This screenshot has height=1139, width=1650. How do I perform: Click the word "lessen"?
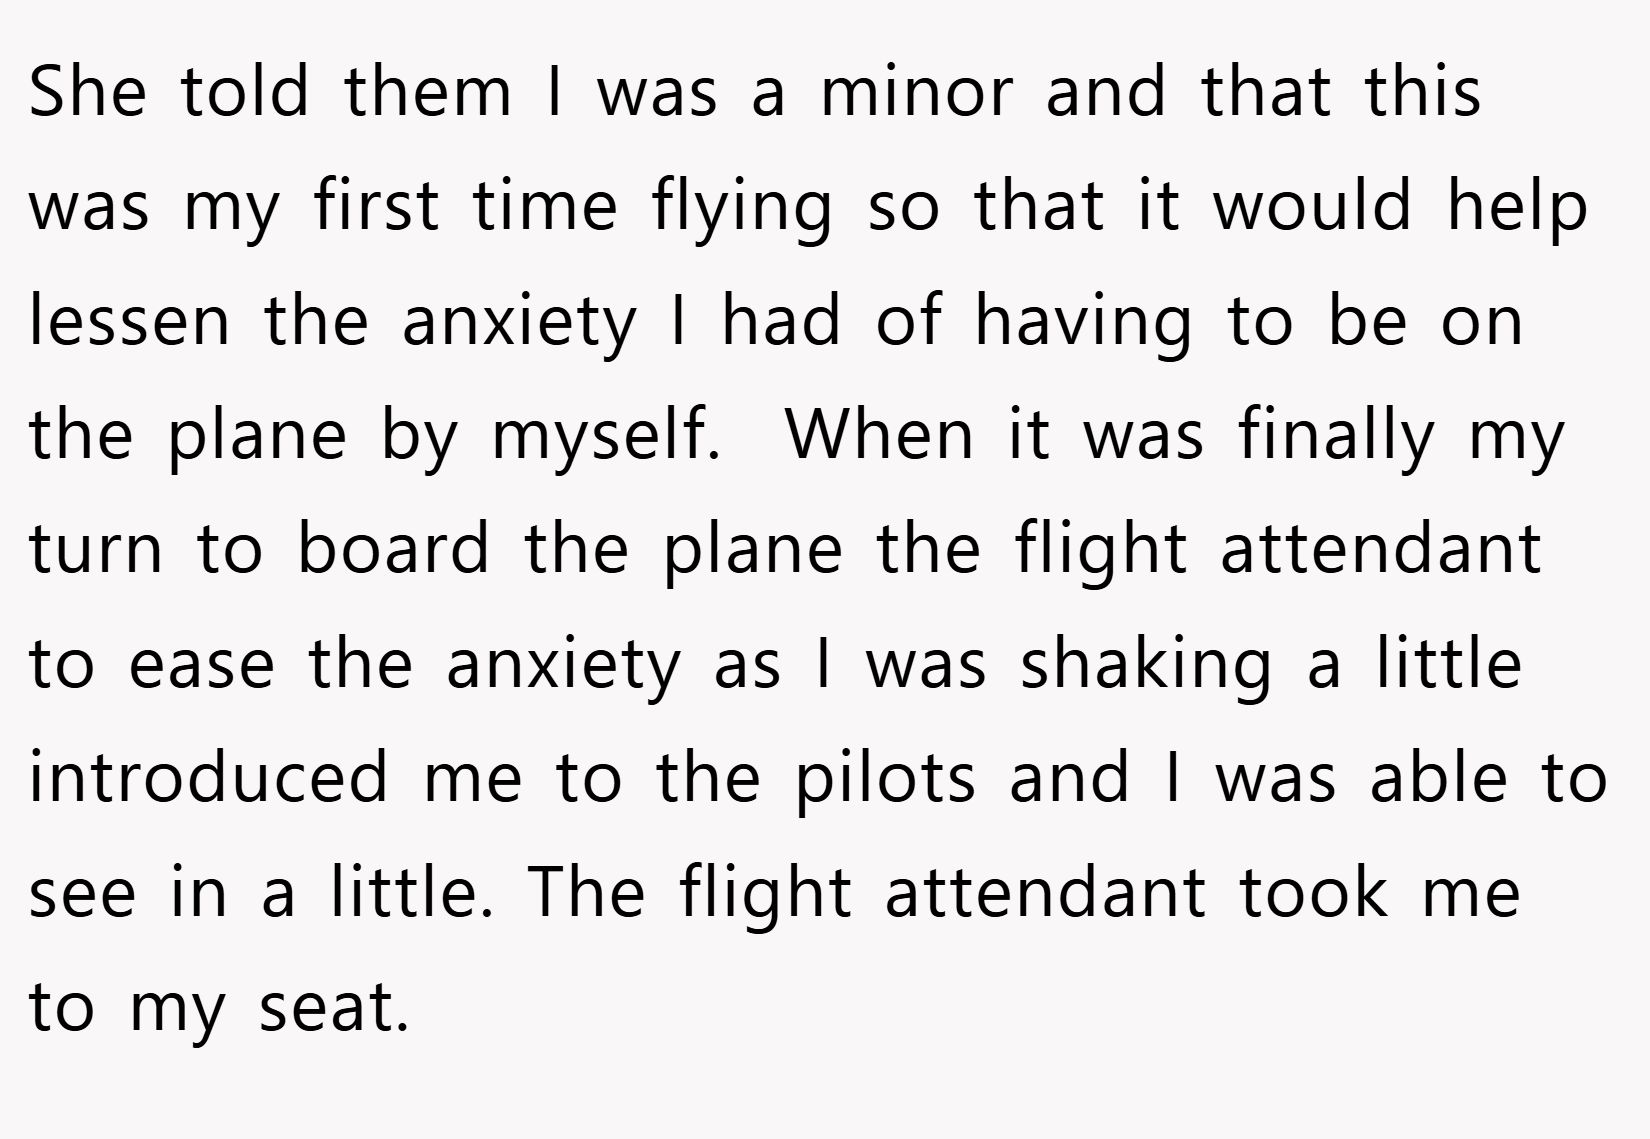(130, 320)
